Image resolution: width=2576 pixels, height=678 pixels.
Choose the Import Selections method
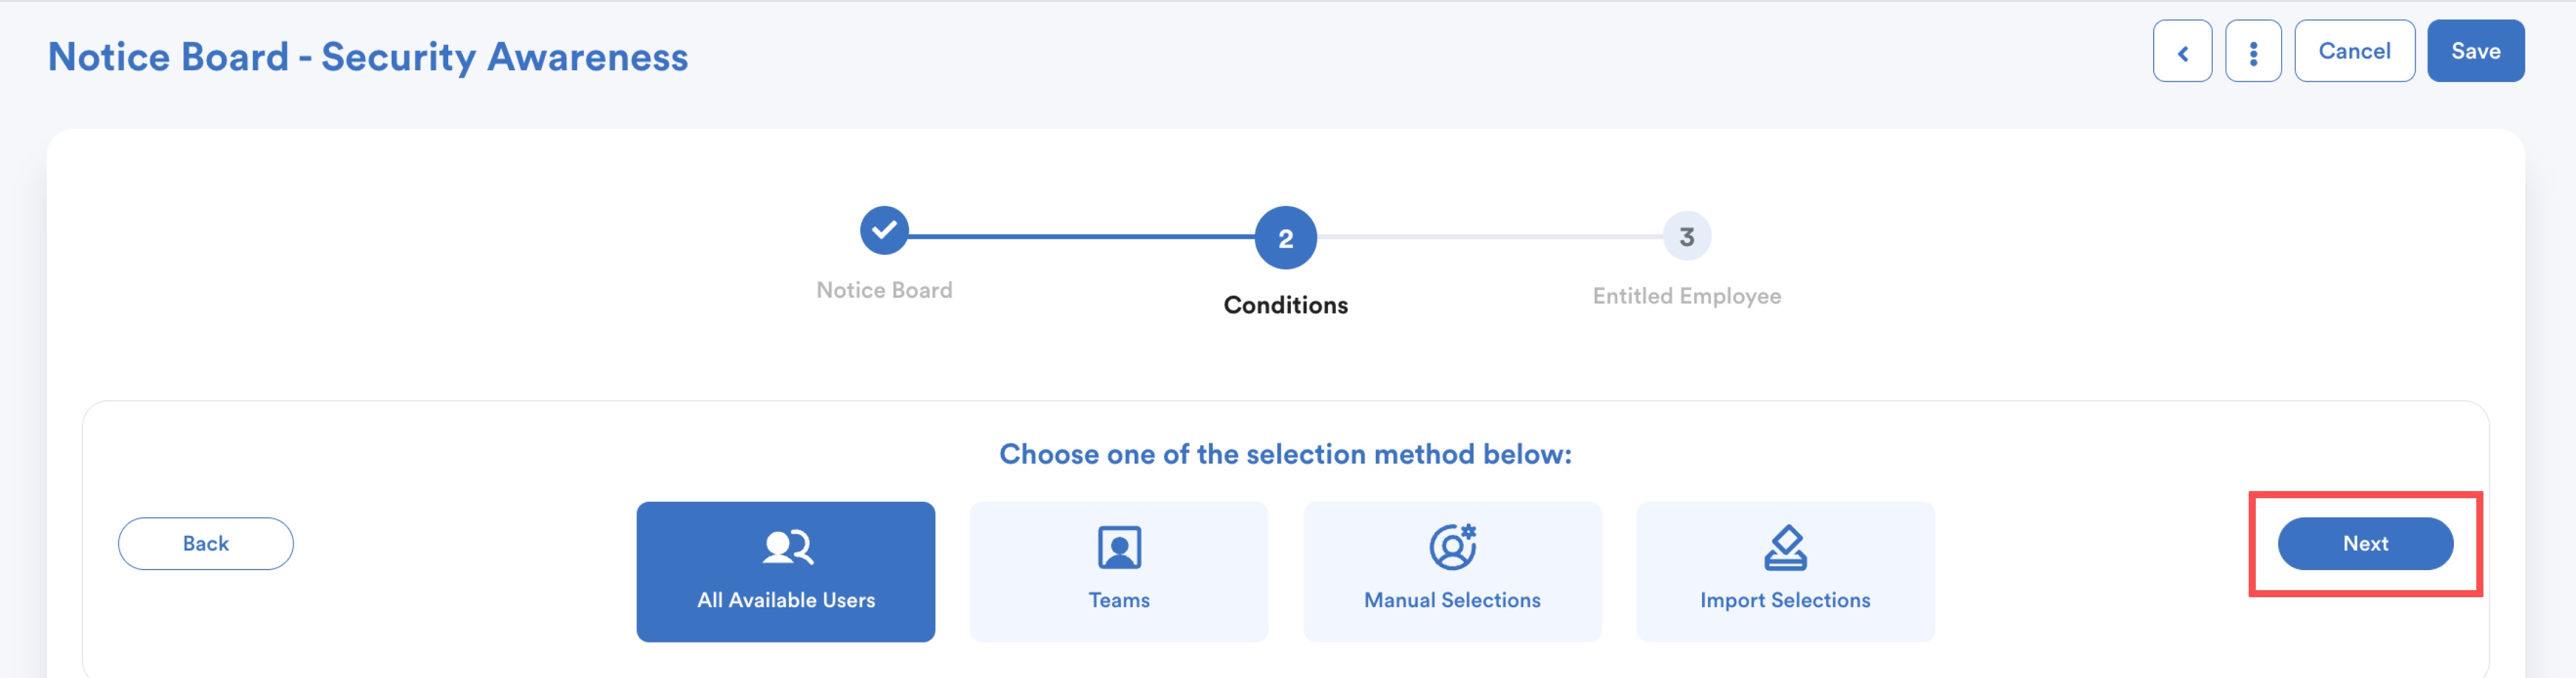coord(1785,572)
